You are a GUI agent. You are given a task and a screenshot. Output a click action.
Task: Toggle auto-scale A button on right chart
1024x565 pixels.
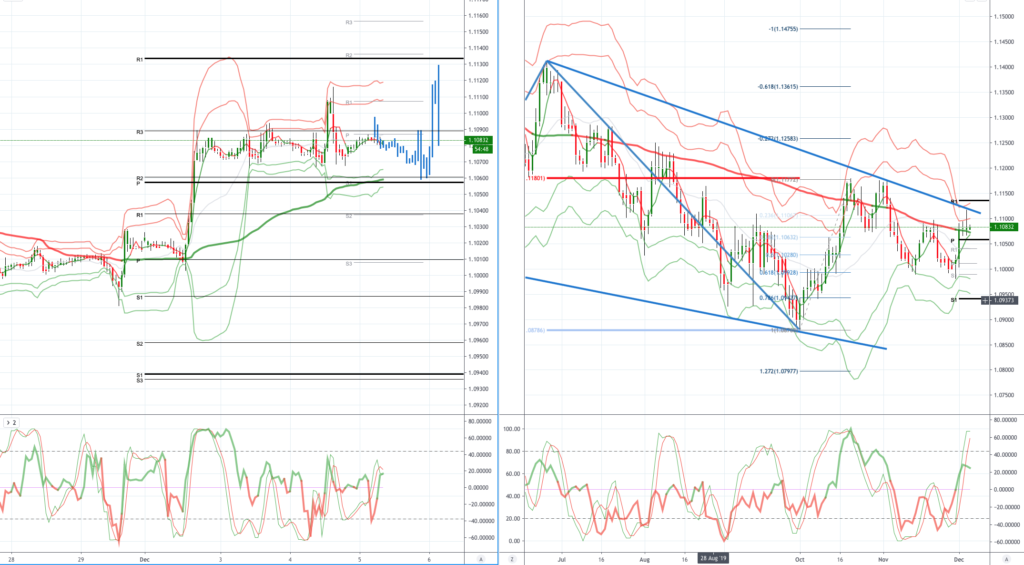coord(1006,559)
